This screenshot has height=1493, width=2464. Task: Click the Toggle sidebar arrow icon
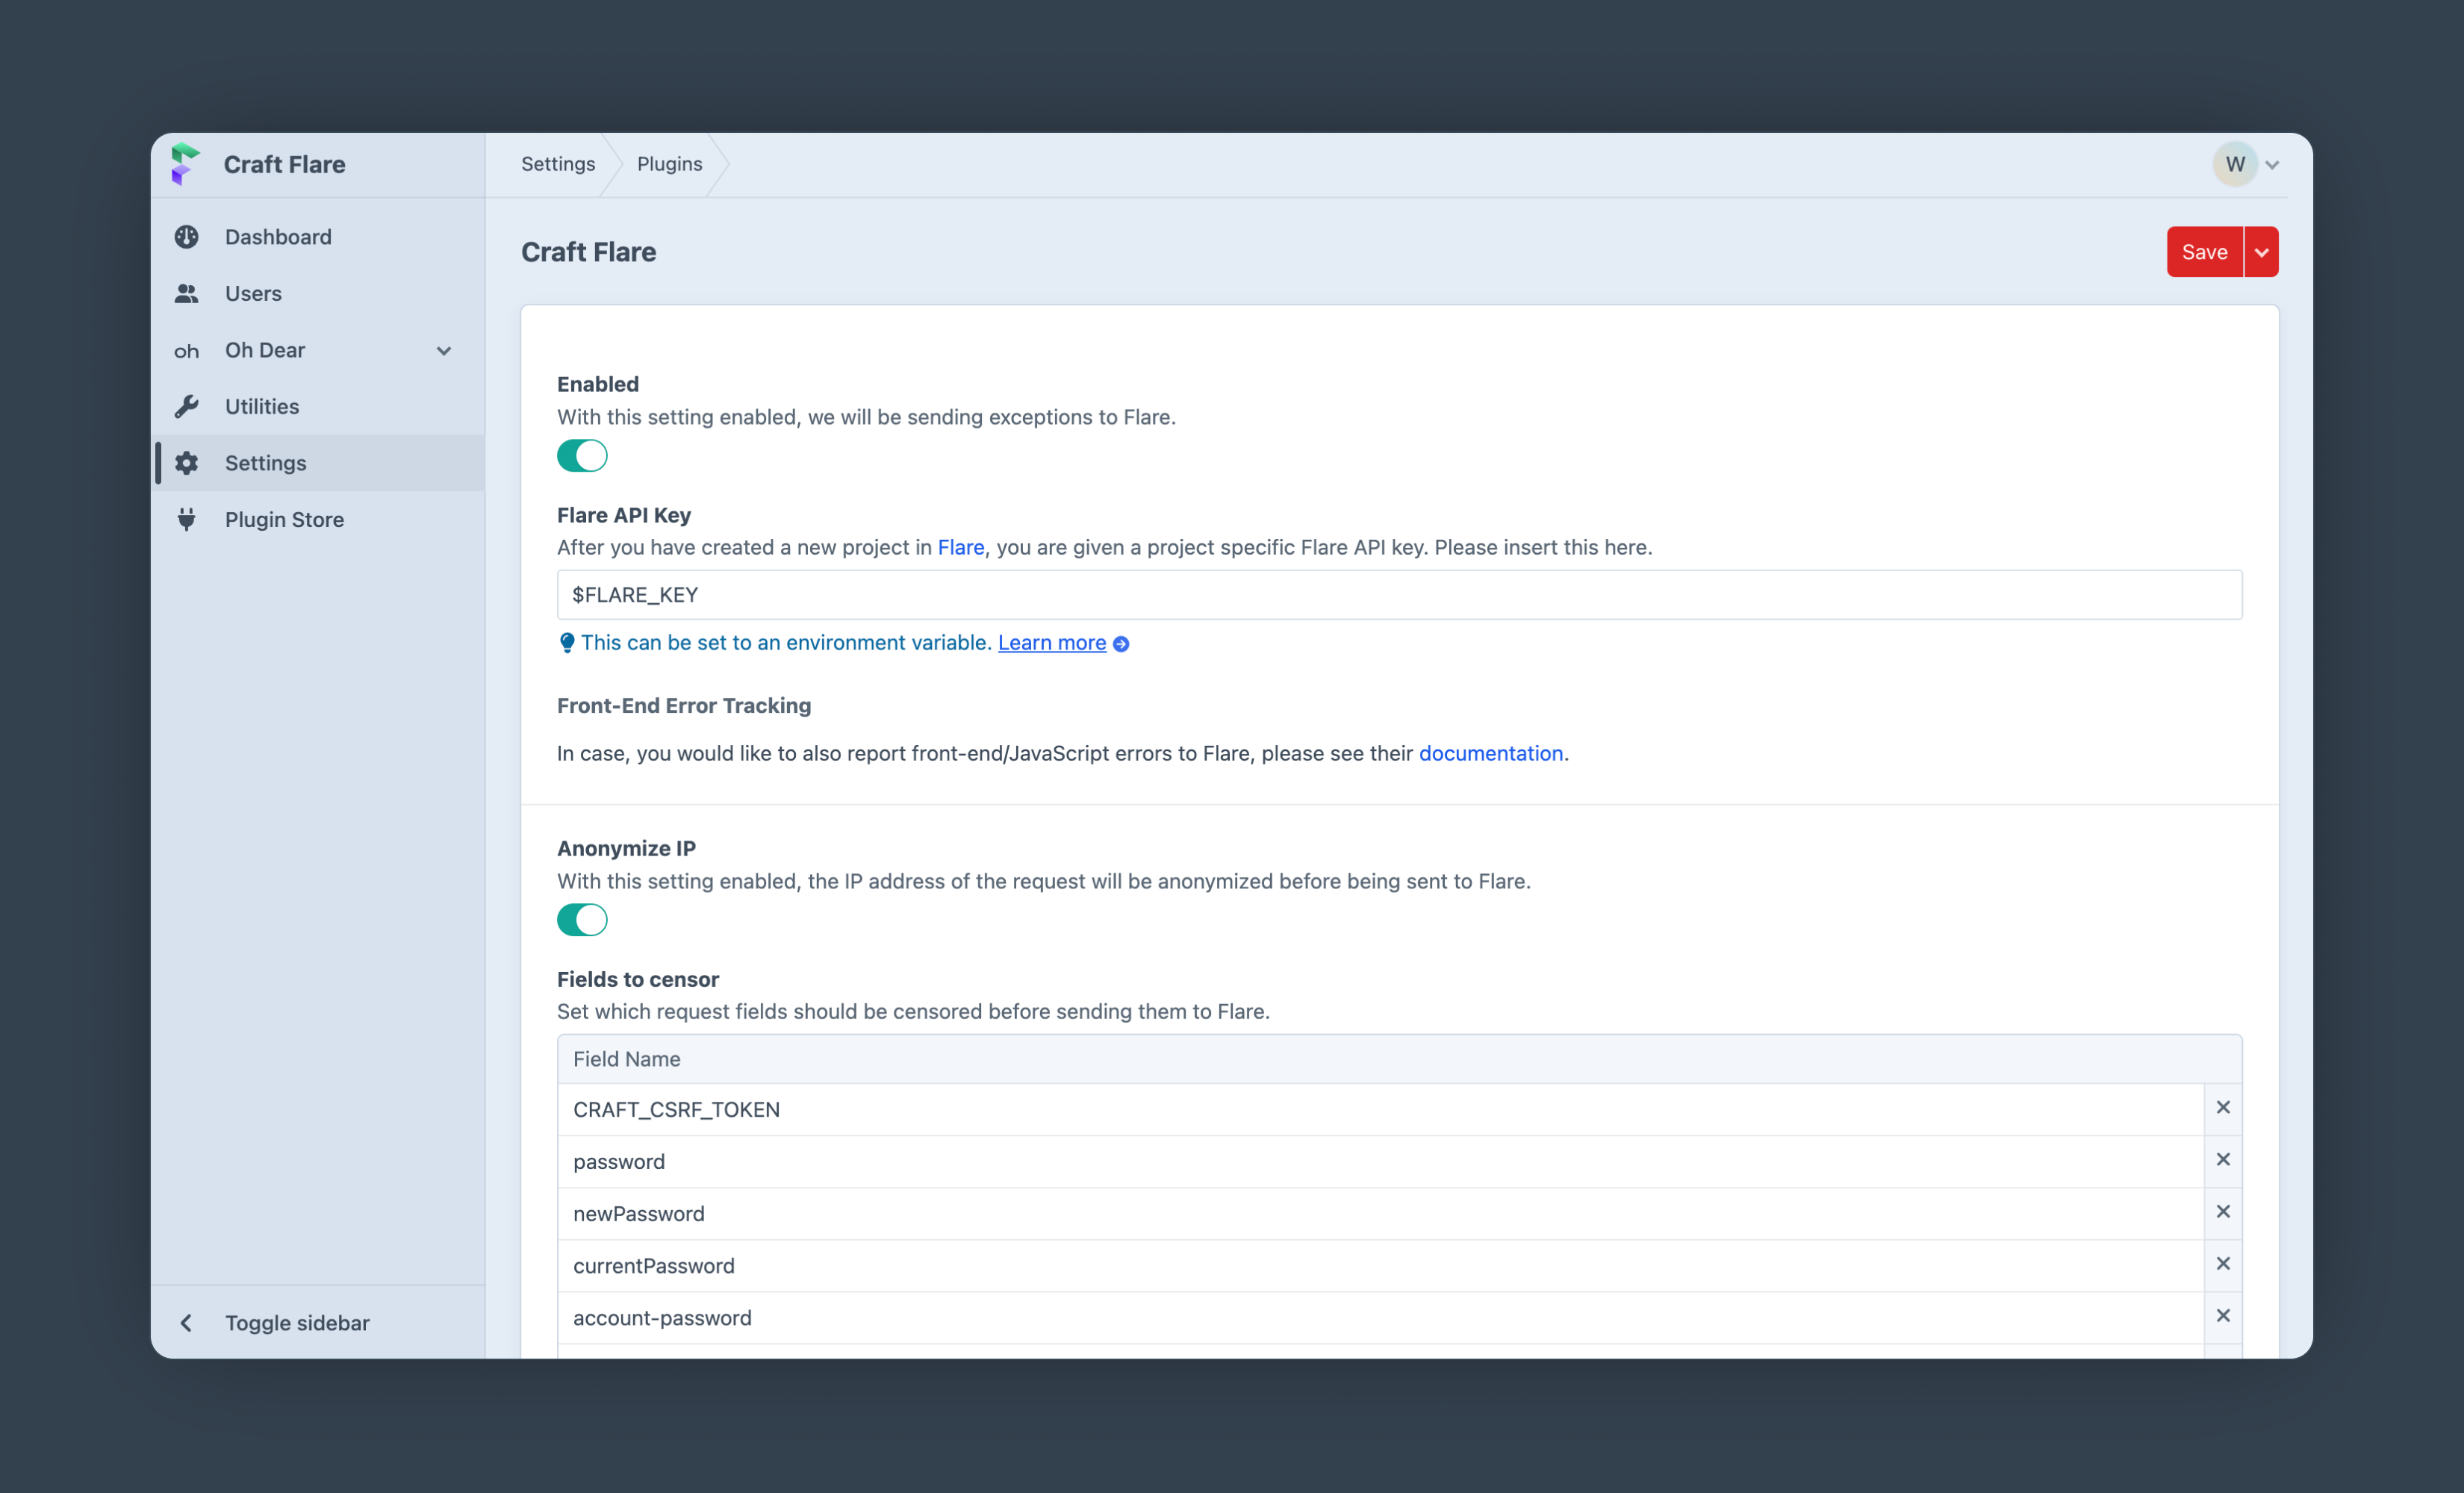[187, 1322]
